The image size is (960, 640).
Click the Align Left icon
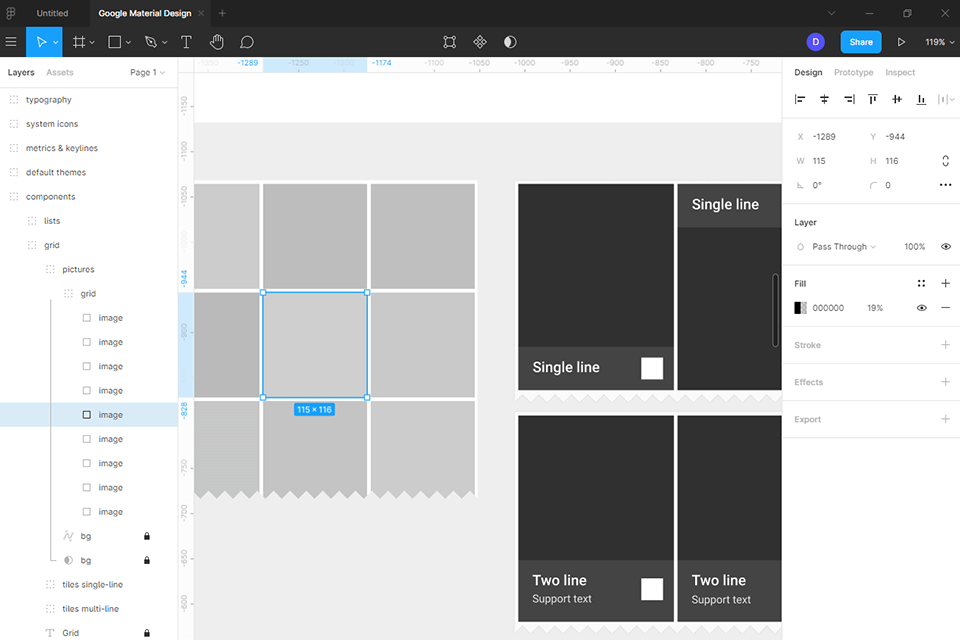point(800,99)
